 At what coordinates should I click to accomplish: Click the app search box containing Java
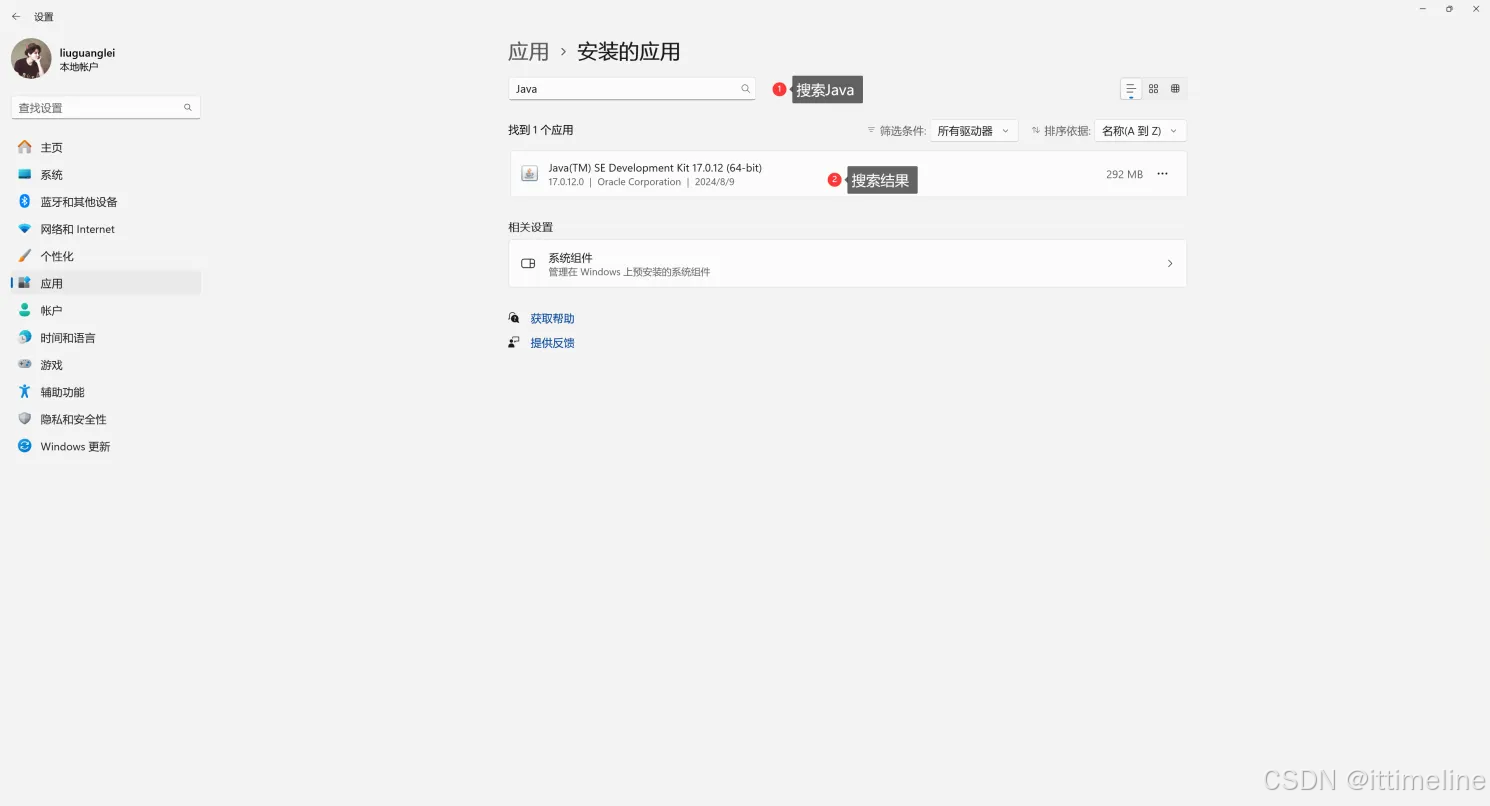click(x=631, y=89)
